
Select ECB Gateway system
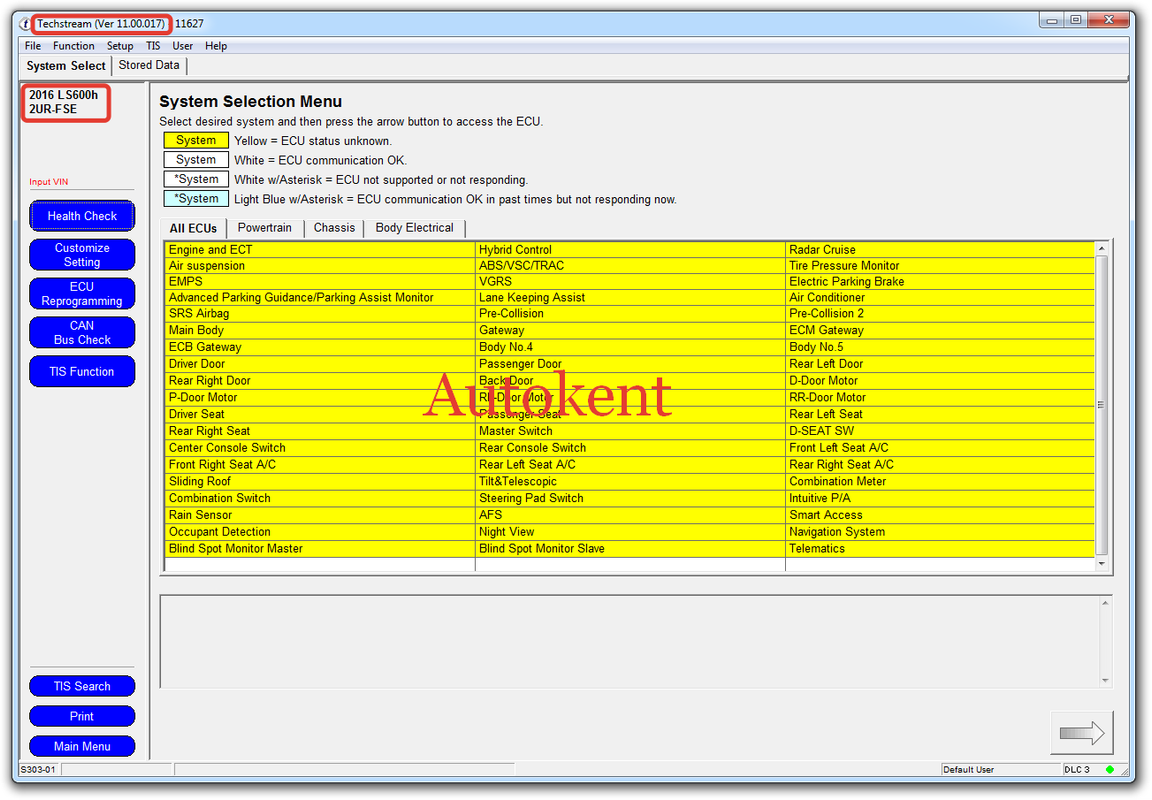[x=320, y=347]
